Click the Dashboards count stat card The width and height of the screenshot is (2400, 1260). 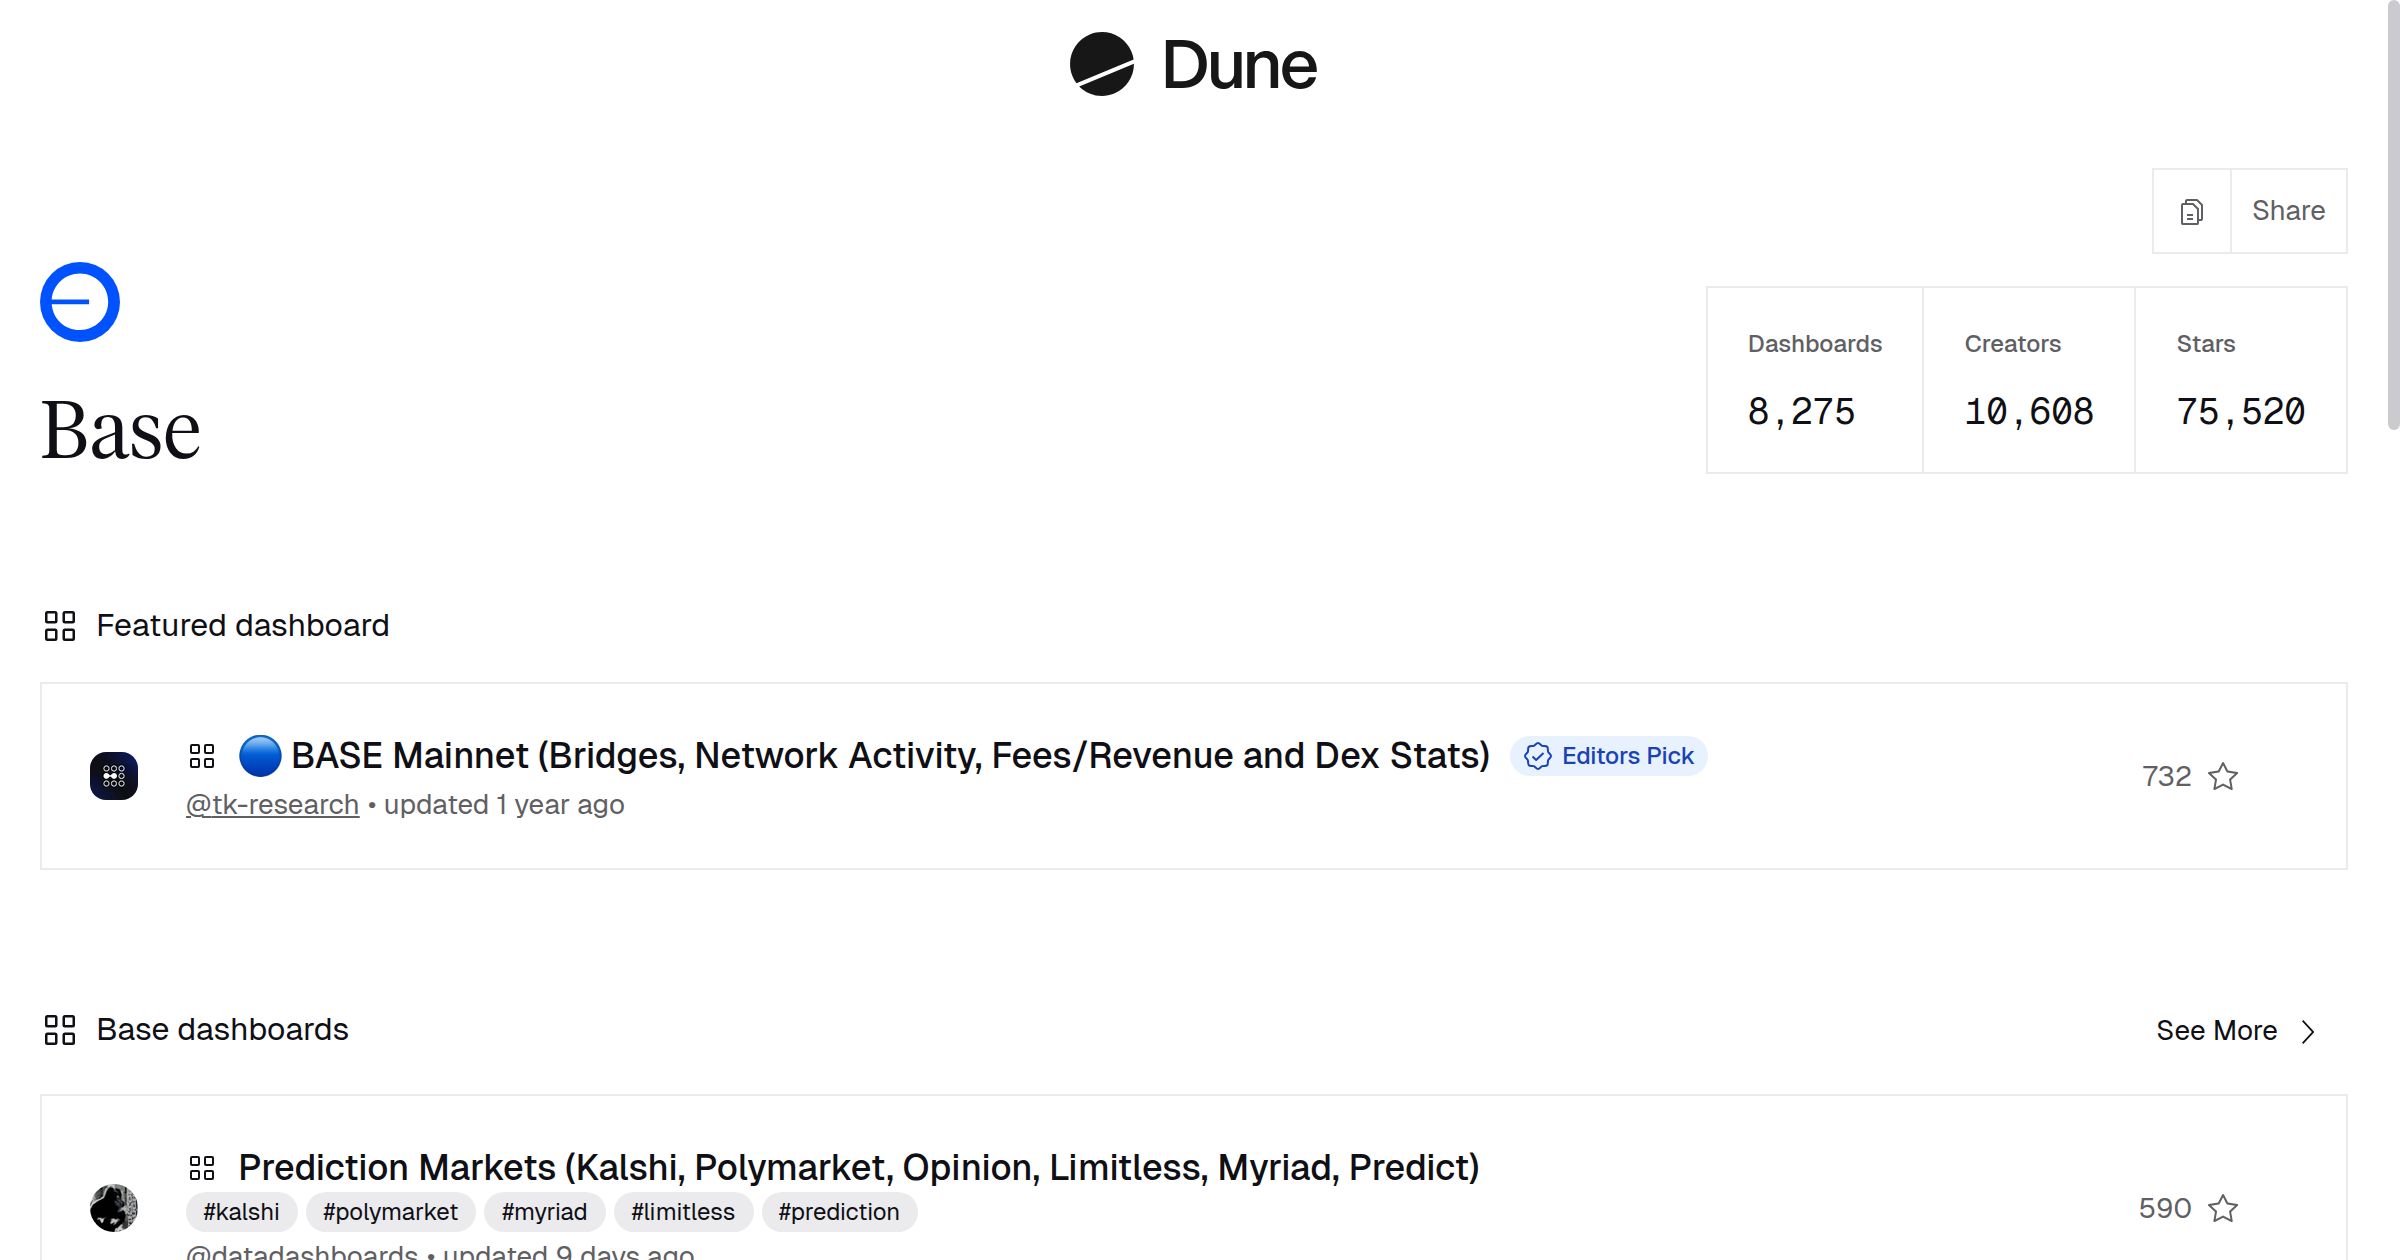click(1814, 380)
